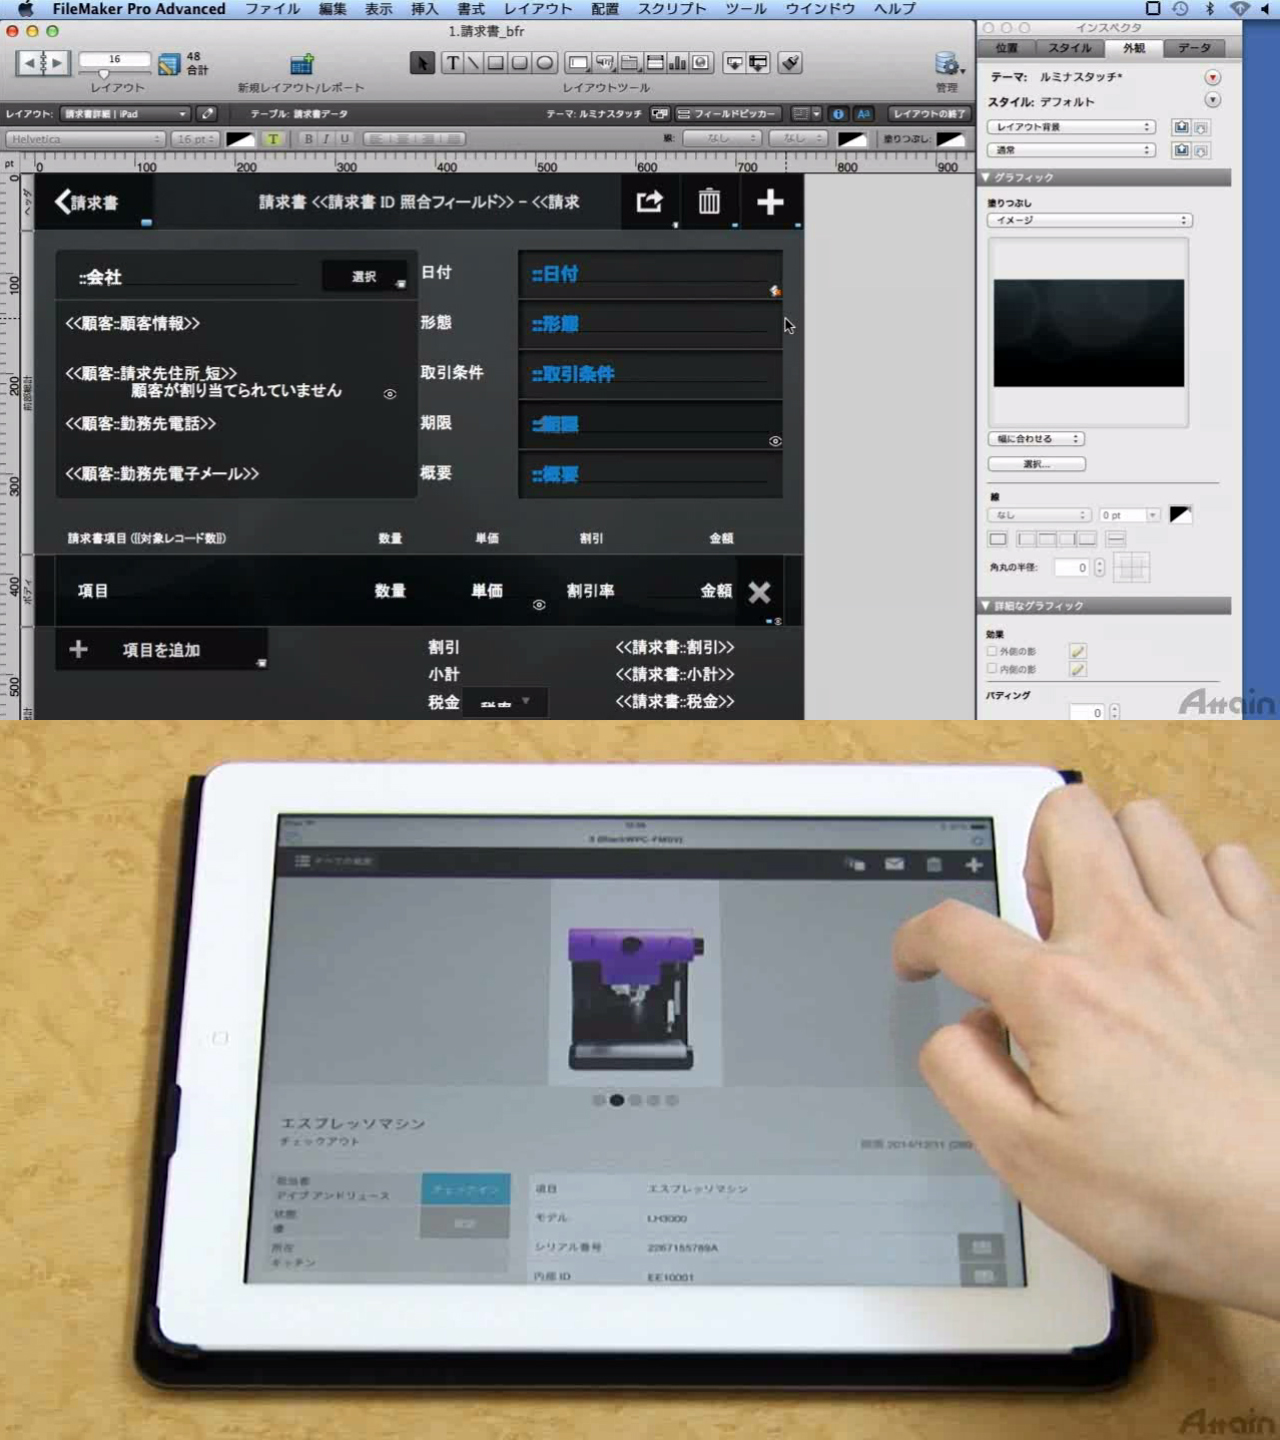Screen dimensions: 1280x1440
Task: Open the スタイル arrow menu in Inspector
Action: 1212,100
